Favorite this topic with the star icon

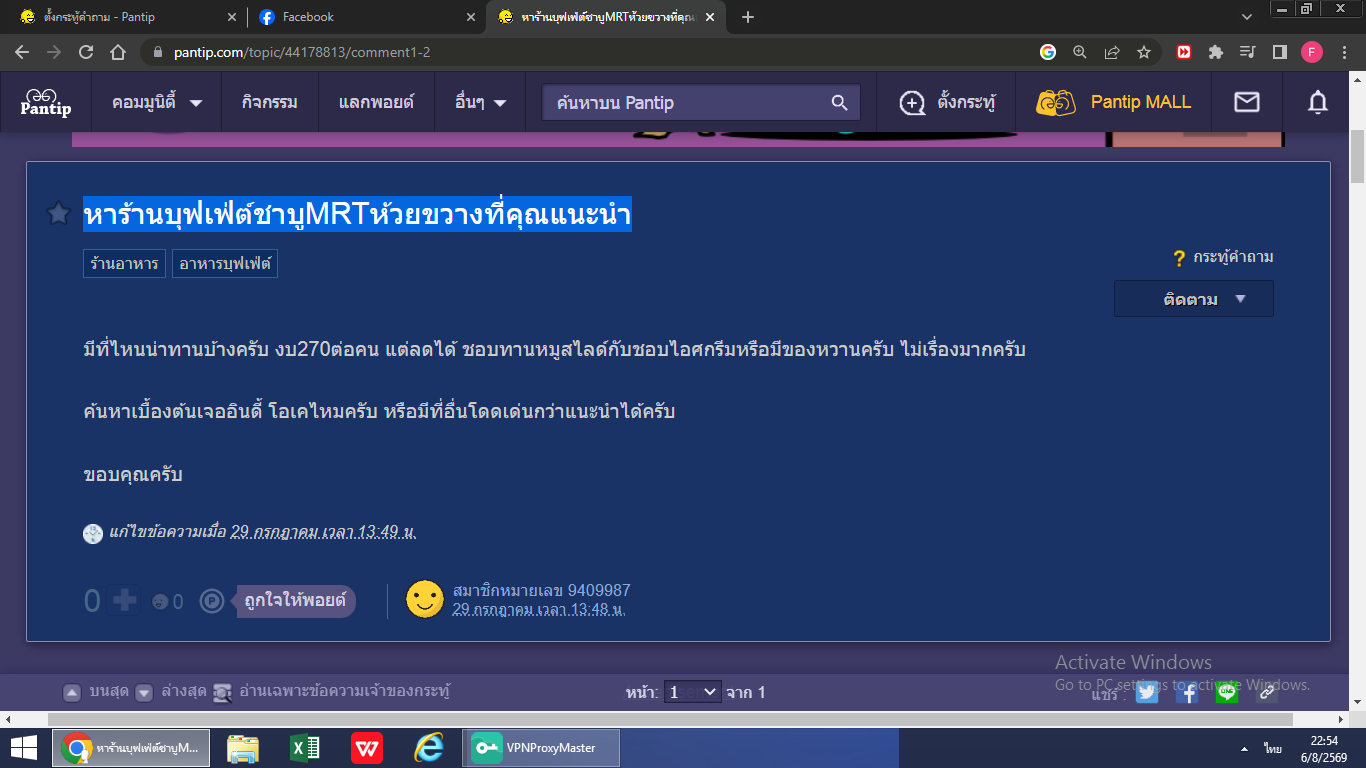(x=59, y=213)
